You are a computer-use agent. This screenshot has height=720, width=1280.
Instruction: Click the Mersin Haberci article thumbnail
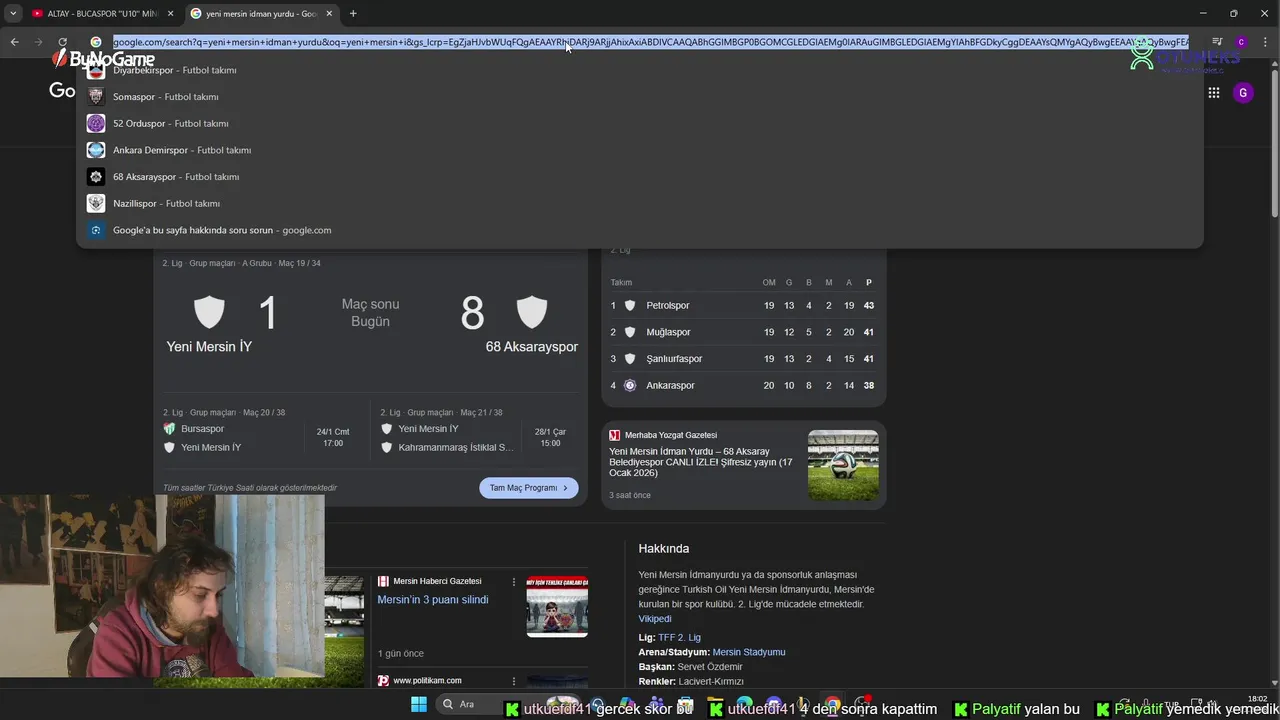(557, 606)
